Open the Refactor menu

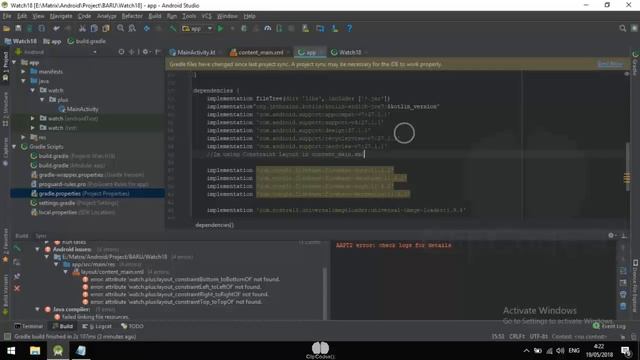click(x=132, y=16)
